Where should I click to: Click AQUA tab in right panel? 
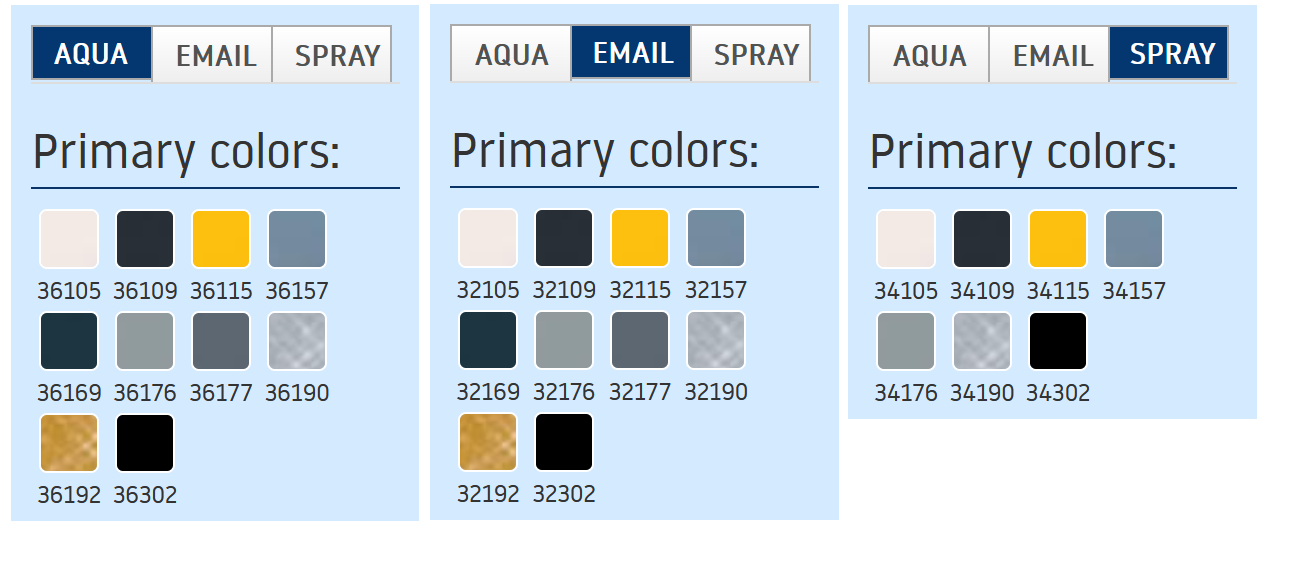[x=929, y=55]
